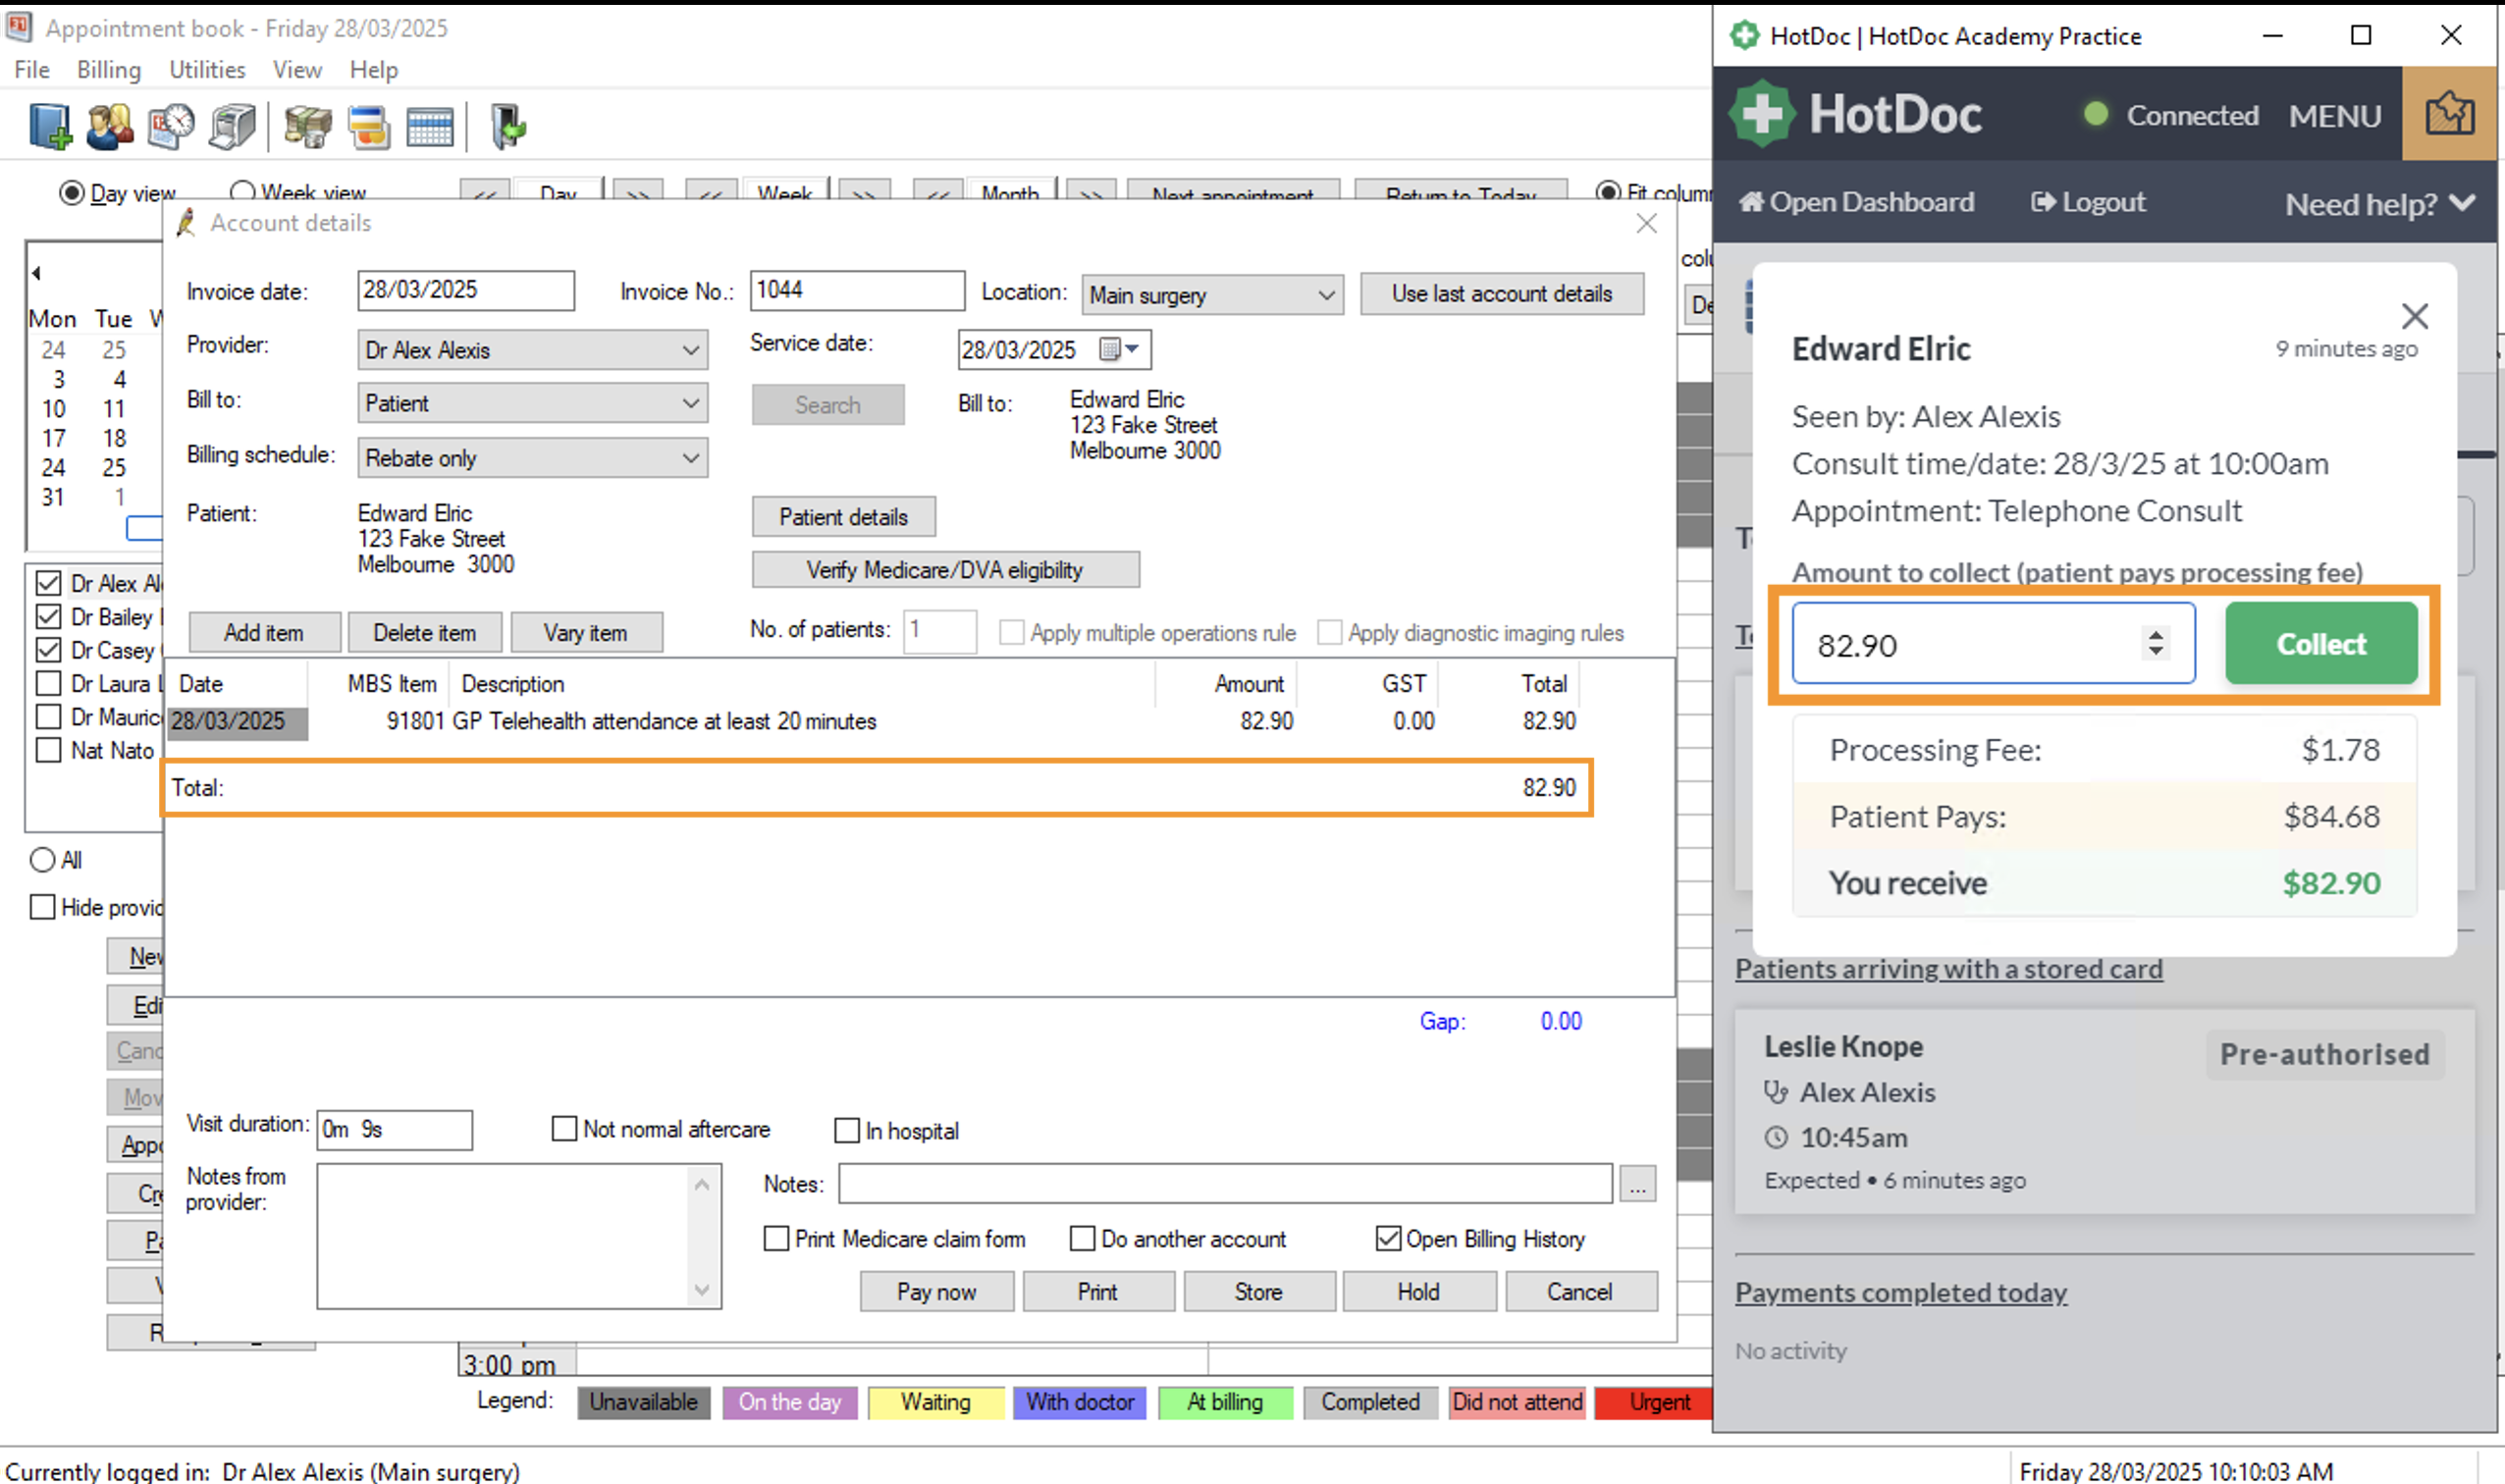Viewport: 2505px width, 1484px height.
Task: Click Verify Medicare/DVA eligibility button
Action: point(945,570)
